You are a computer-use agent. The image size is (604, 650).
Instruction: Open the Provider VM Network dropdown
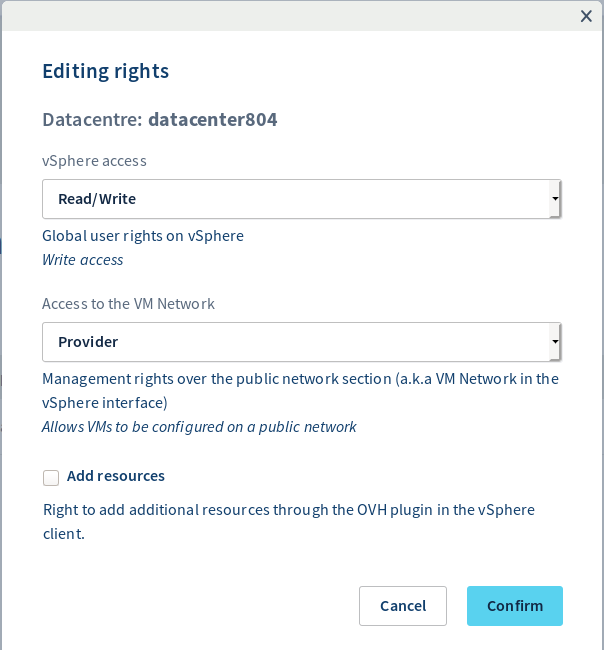click(300, 342)
